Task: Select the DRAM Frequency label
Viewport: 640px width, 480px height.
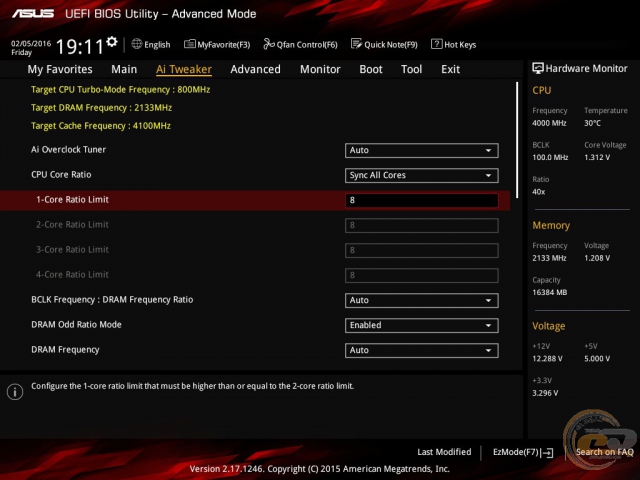Action: coord(65,350)
